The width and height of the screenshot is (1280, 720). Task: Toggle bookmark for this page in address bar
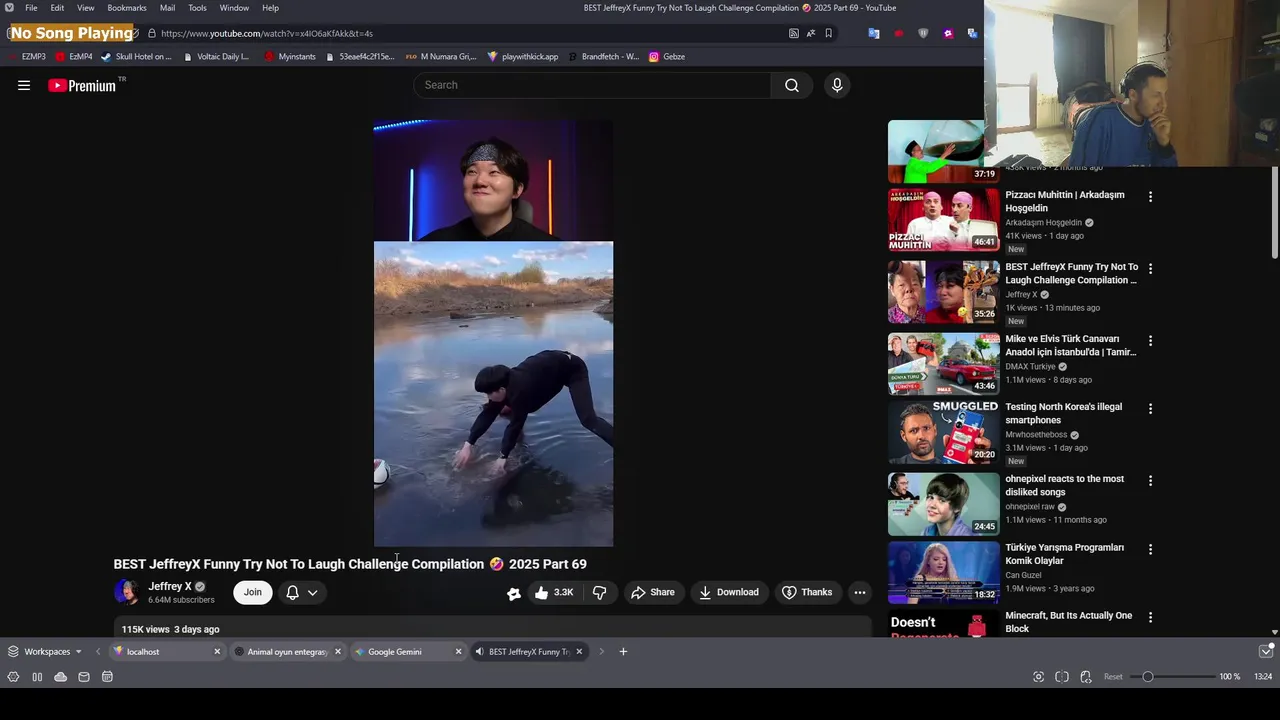point(828,33)
